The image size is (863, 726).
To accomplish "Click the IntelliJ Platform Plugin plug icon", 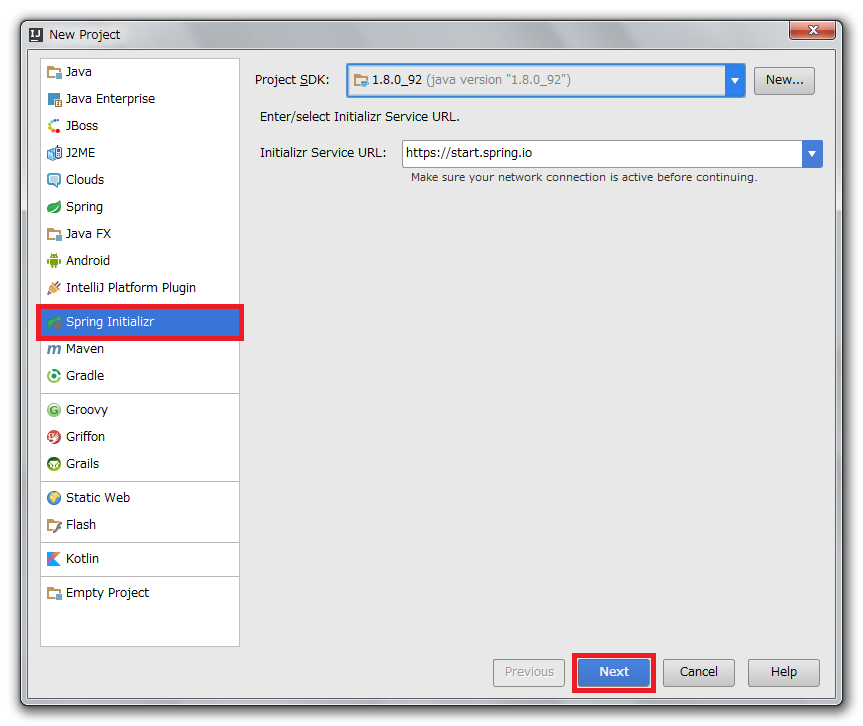I will coord(54,288).
